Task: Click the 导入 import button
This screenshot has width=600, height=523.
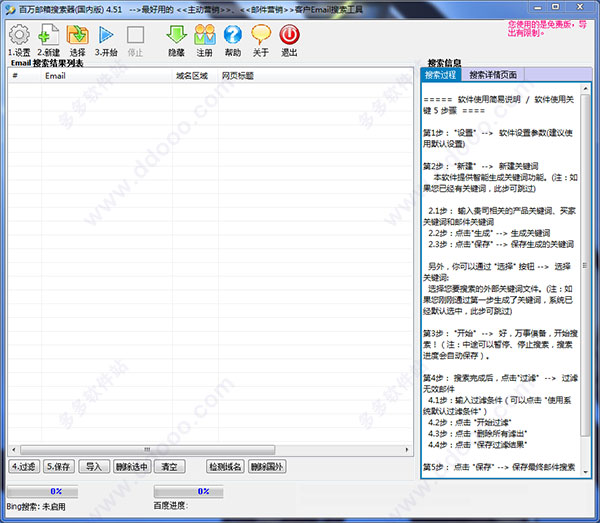Action: click(x=94, y=466)
